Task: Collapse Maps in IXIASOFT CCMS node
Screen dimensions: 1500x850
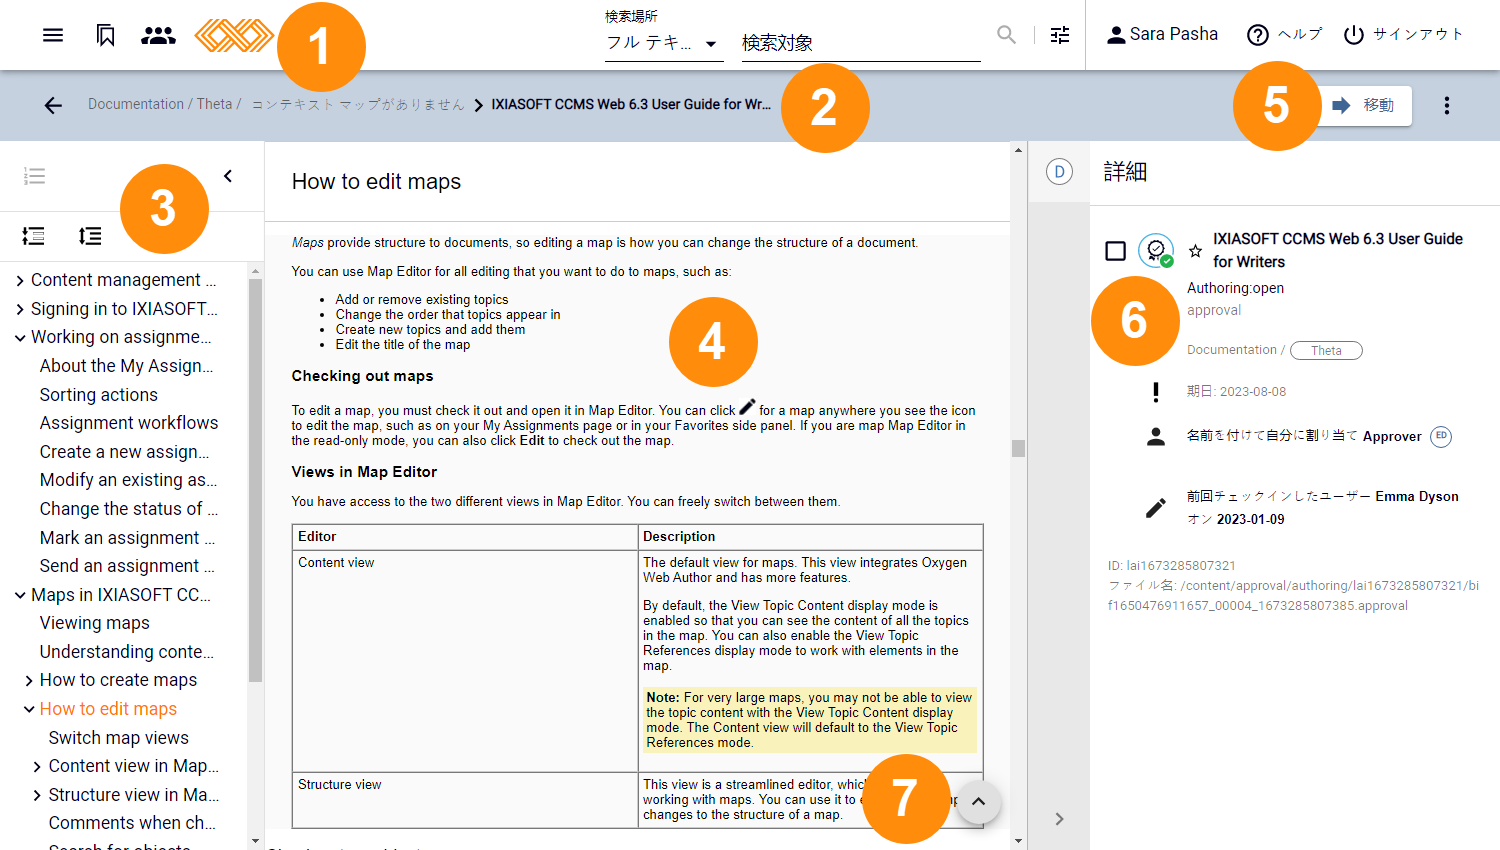Action: [x=20, y=595]
